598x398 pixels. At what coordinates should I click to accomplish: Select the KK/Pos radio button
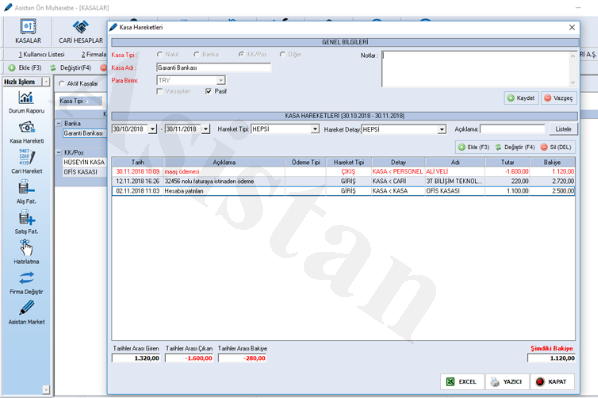pos(241,55)
